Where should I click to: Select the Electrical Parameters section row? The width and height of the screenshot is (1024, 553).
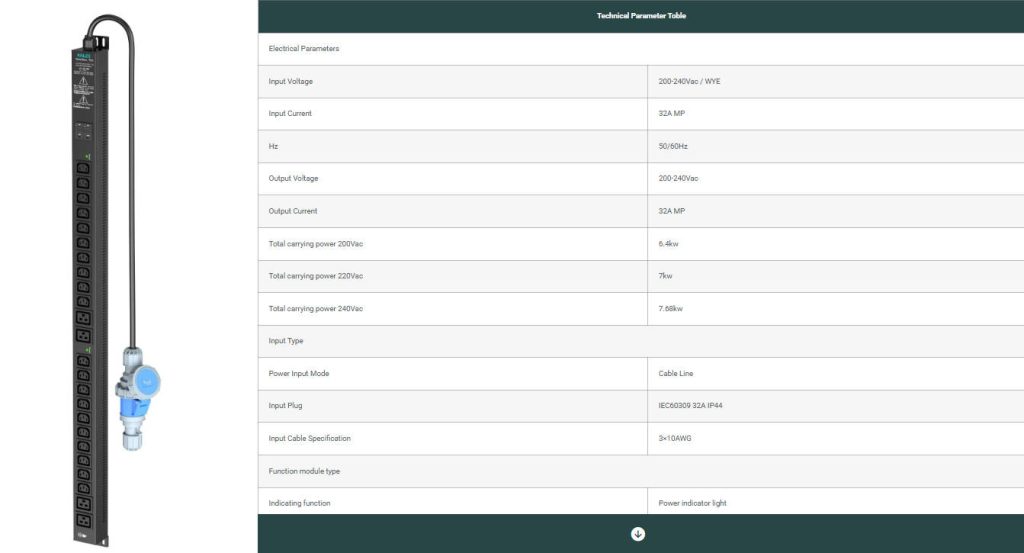pos(641,49)
